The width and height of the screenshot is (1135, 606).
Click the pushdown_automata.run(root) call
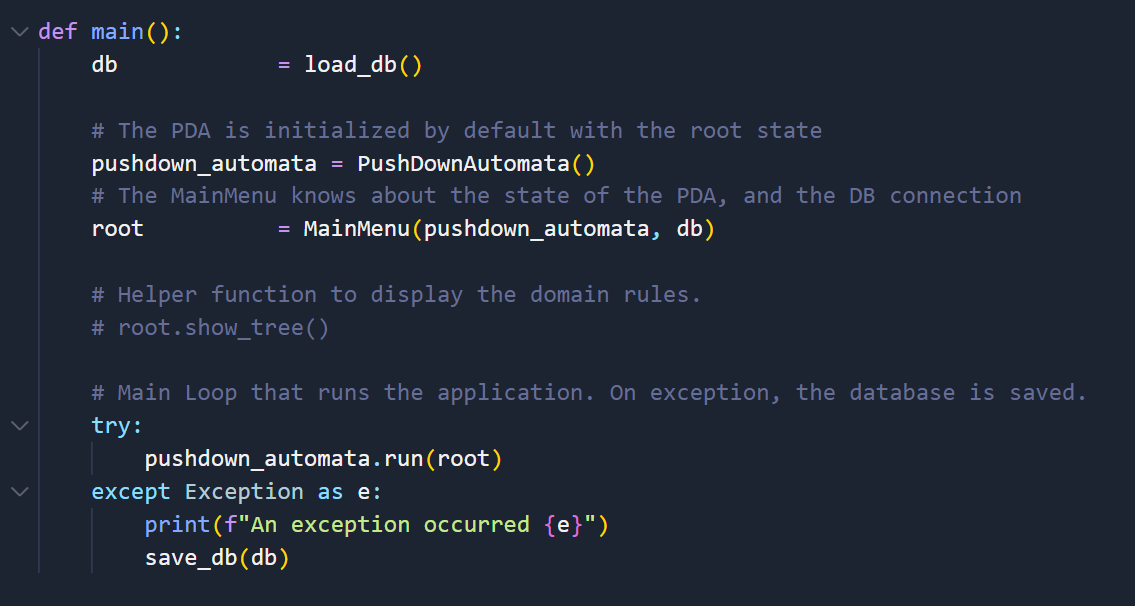323,459
